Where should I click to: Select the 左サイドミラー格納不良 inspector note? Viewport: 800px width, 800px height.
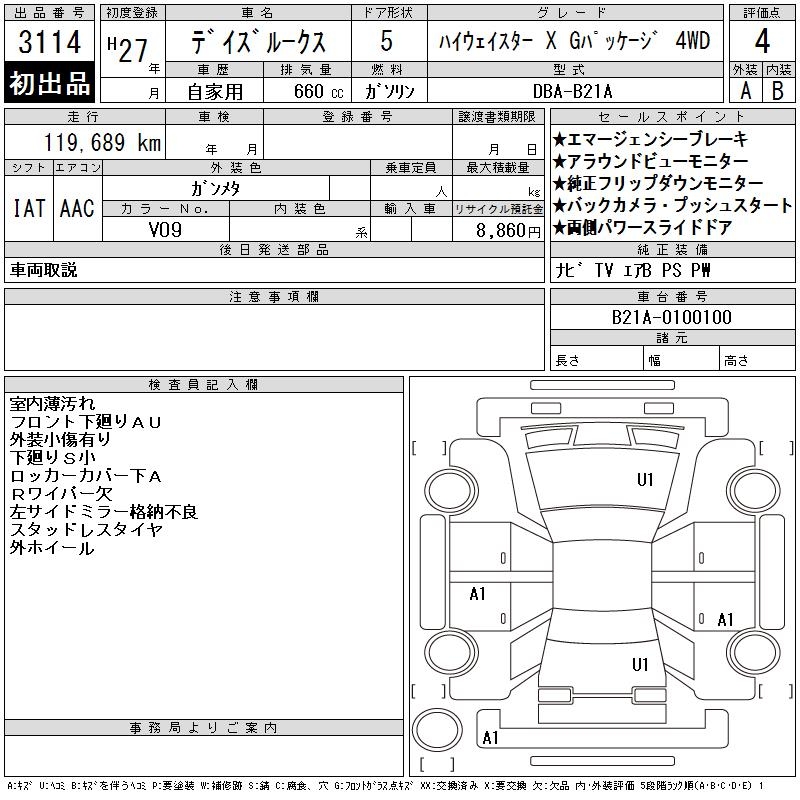(104, 512)
